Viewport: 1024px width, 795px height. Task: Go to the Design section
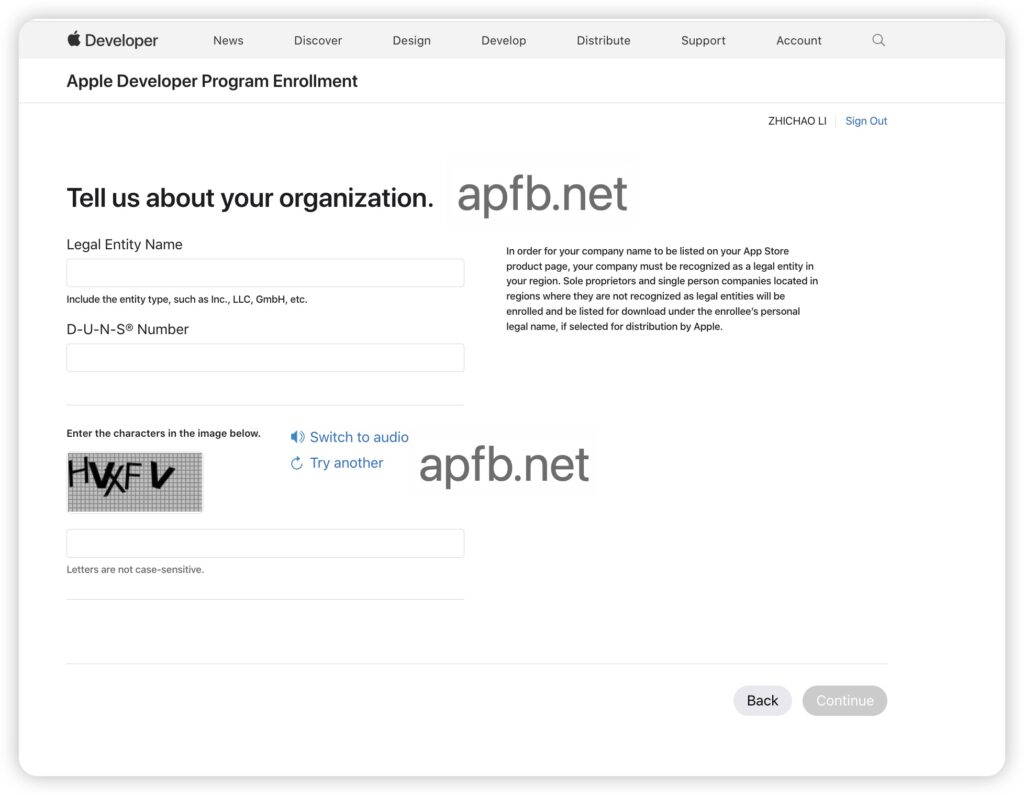(411, 41)
